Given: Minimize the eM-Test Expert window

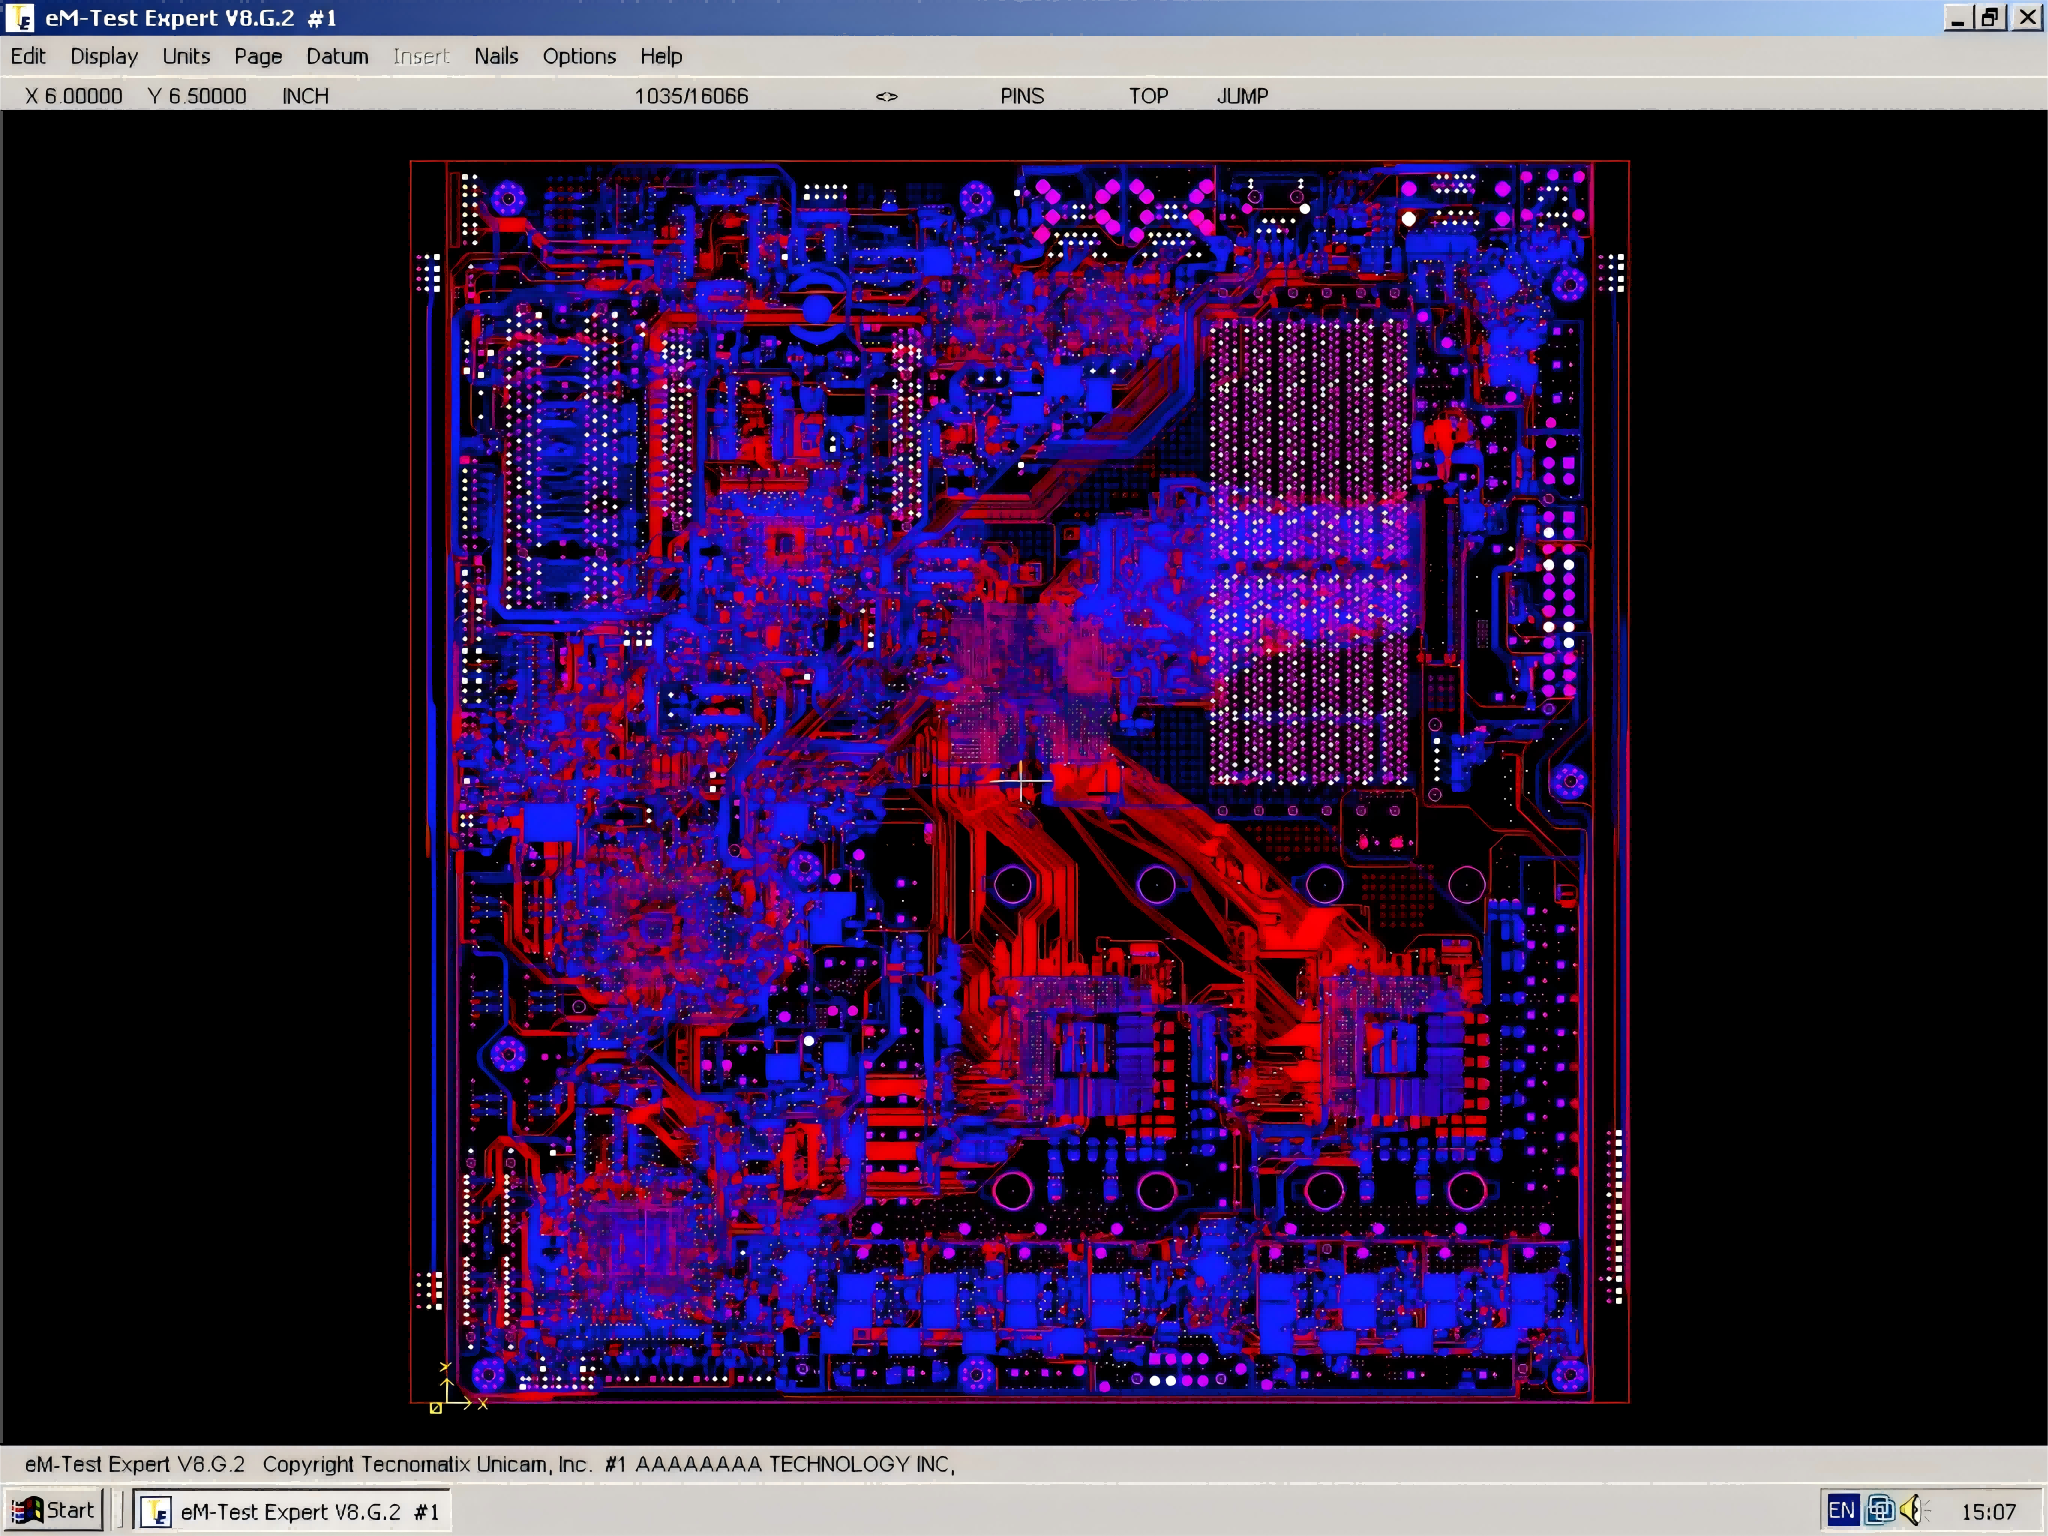Looking at the screenshot, I should pos(1958,18).
